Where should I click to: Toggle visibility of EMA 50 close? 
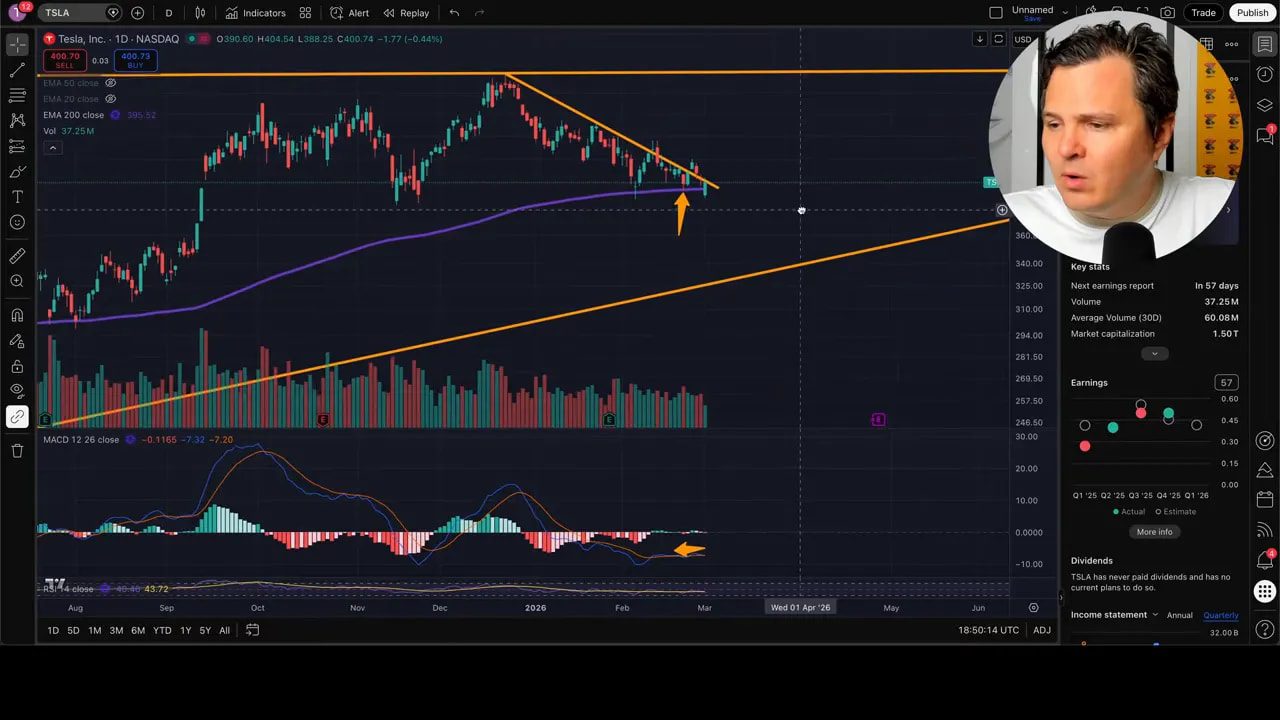[x=110, y=83]
